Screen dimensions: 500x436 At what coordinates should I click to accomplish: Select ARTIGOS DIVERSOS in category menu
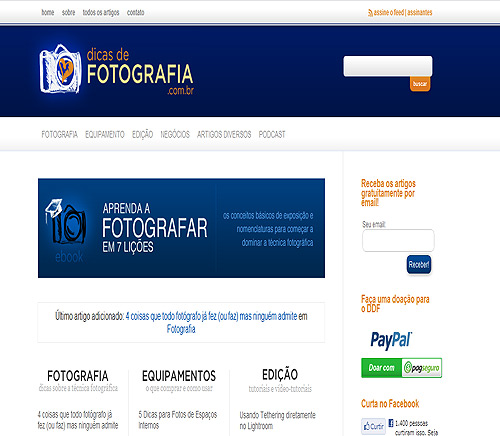224,134
